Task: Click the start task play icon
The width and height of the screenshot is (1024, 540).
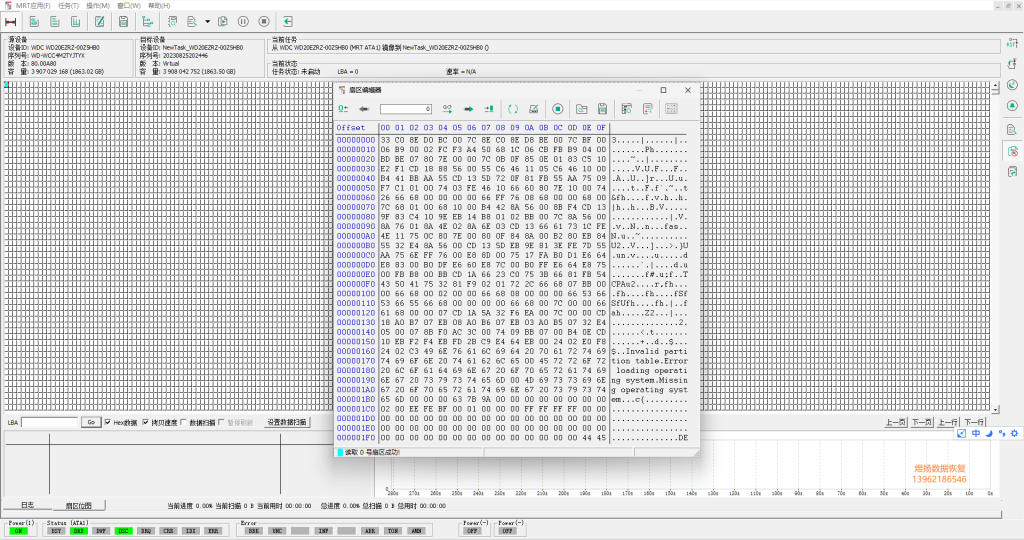Action: point(223,22)
